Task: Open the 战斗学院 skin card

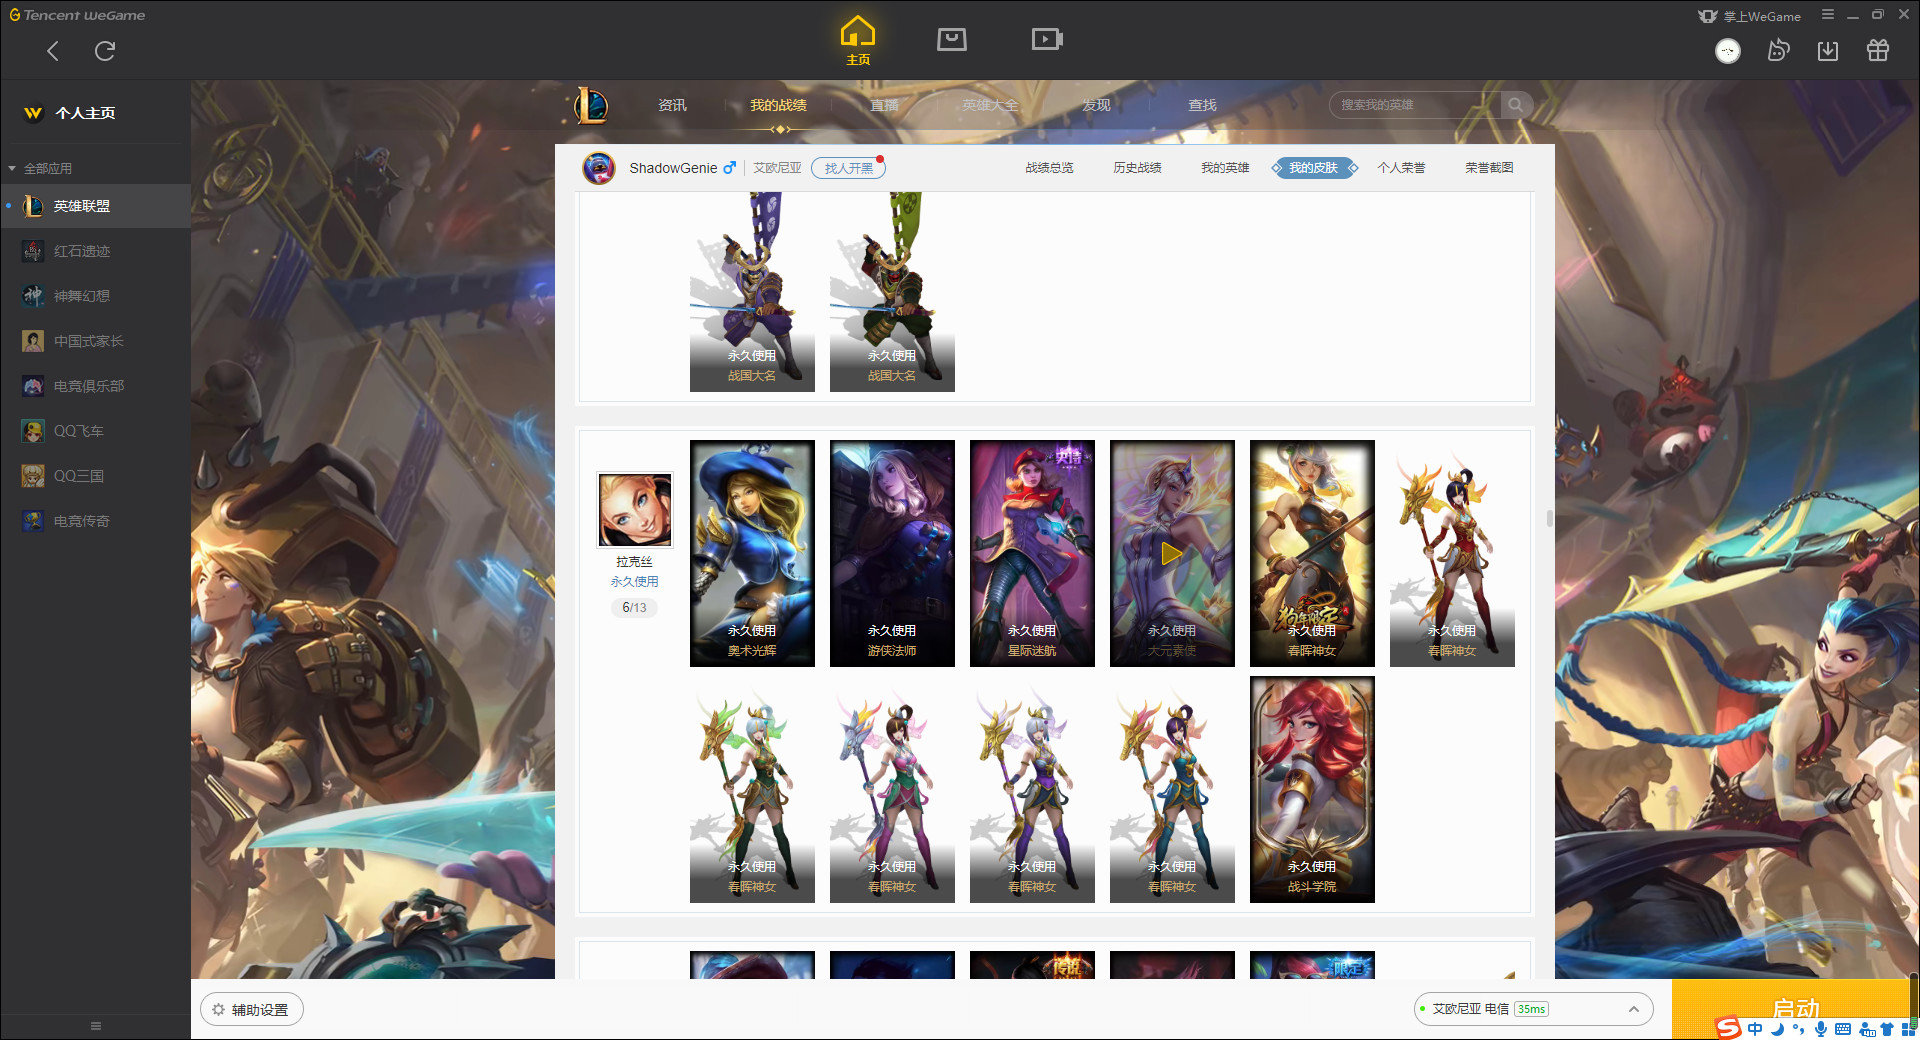Action: pos(1312,789)
